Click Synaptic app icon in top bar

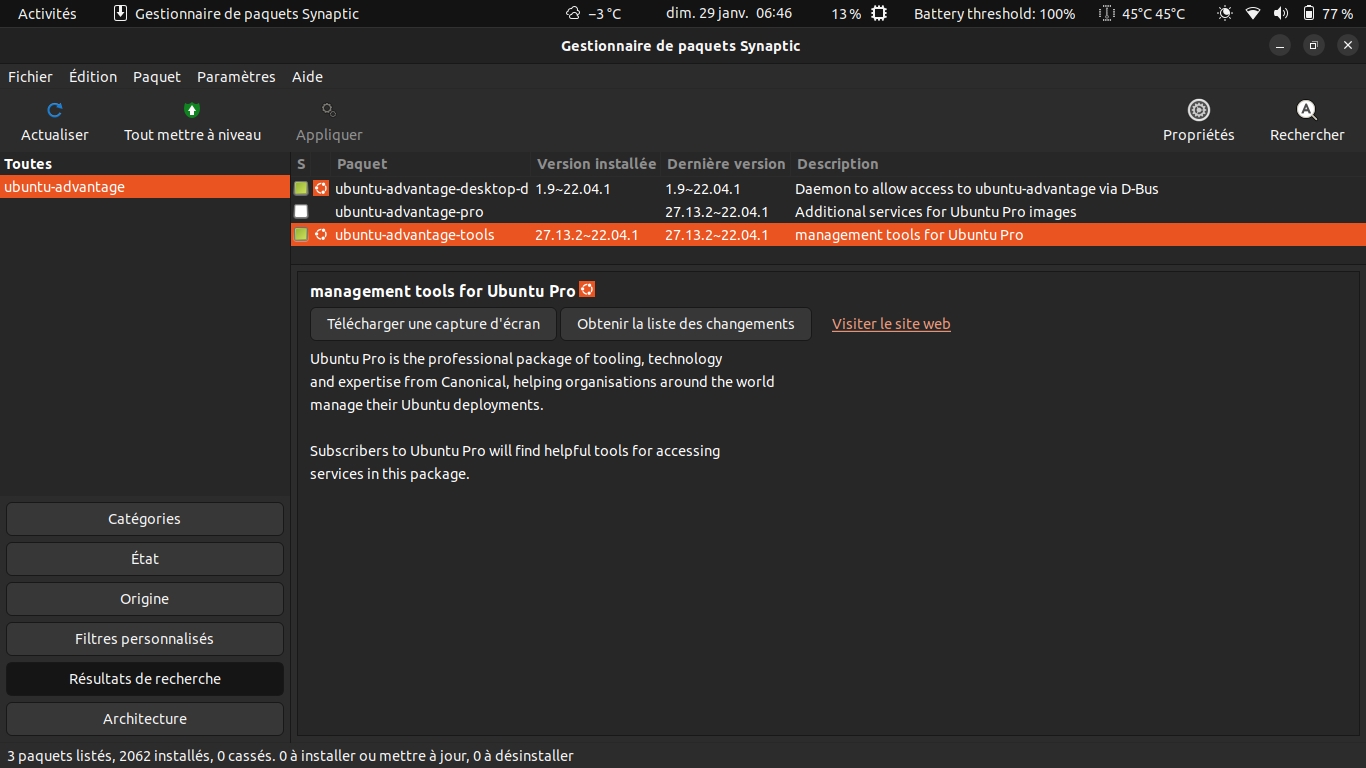120,14
